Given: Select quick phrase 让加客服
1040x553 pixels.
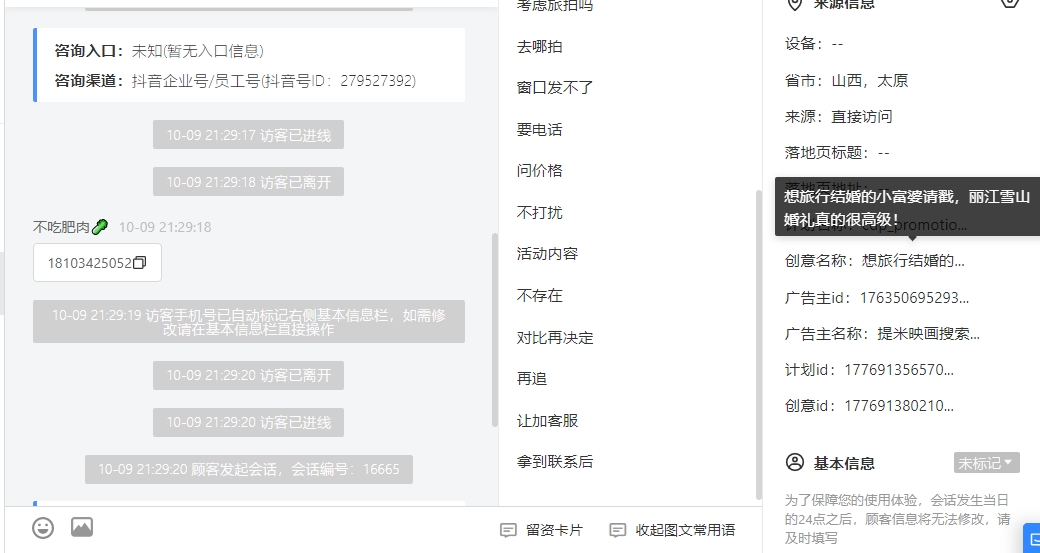Looking at the screenshot, I should pyautogui.click(x=547, y=421).
